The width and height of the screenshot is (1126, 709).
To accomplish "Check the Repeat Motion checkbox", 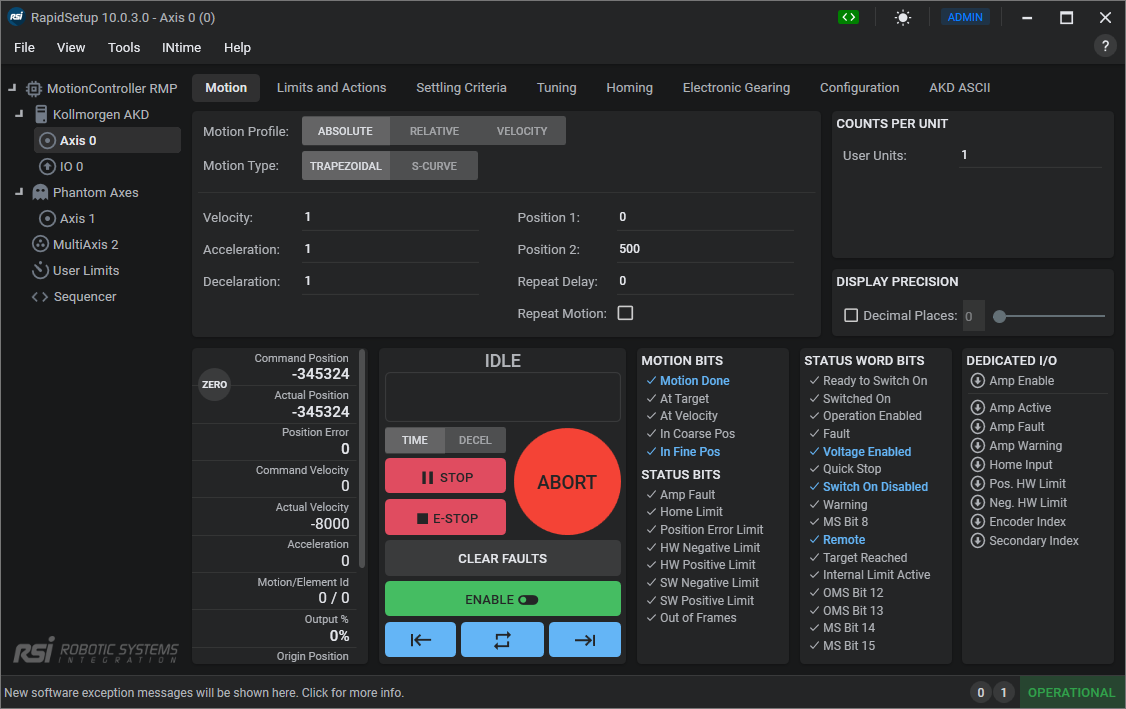I will 625,313.
